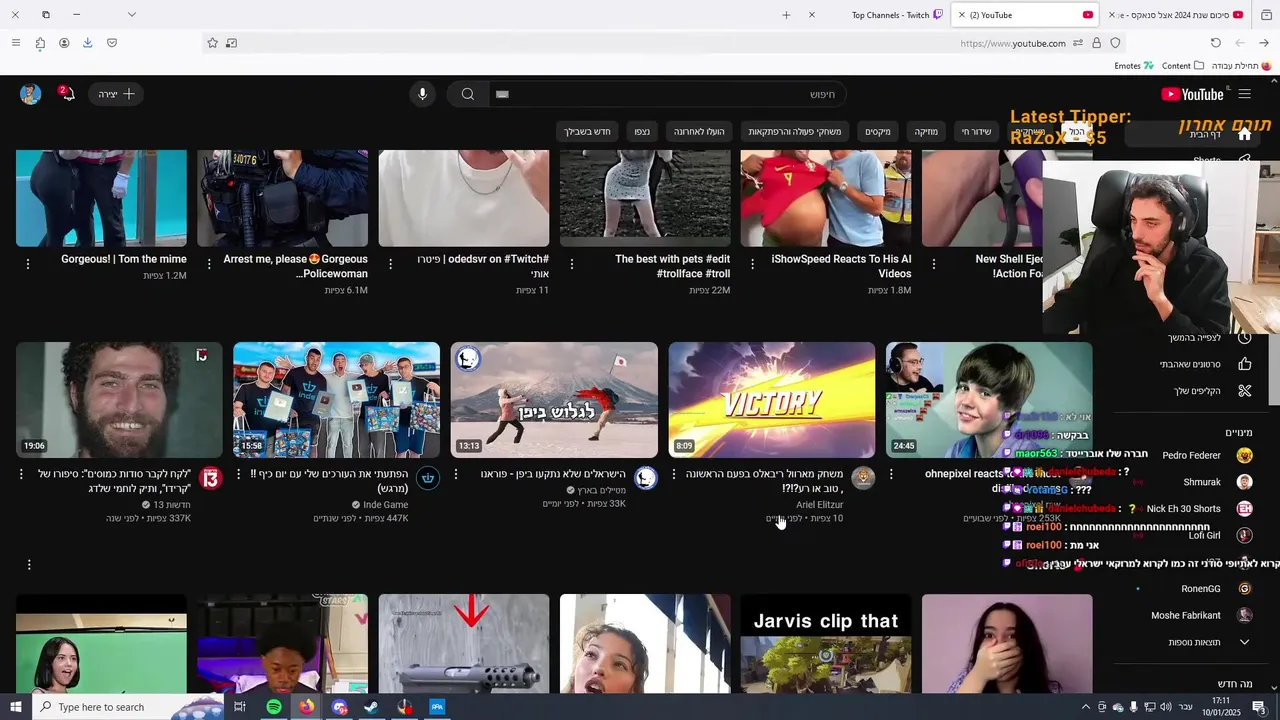Select the 'מוזיקה' filter chip
This screenshot has width=1280, height=720.
(x=926, y=131)
